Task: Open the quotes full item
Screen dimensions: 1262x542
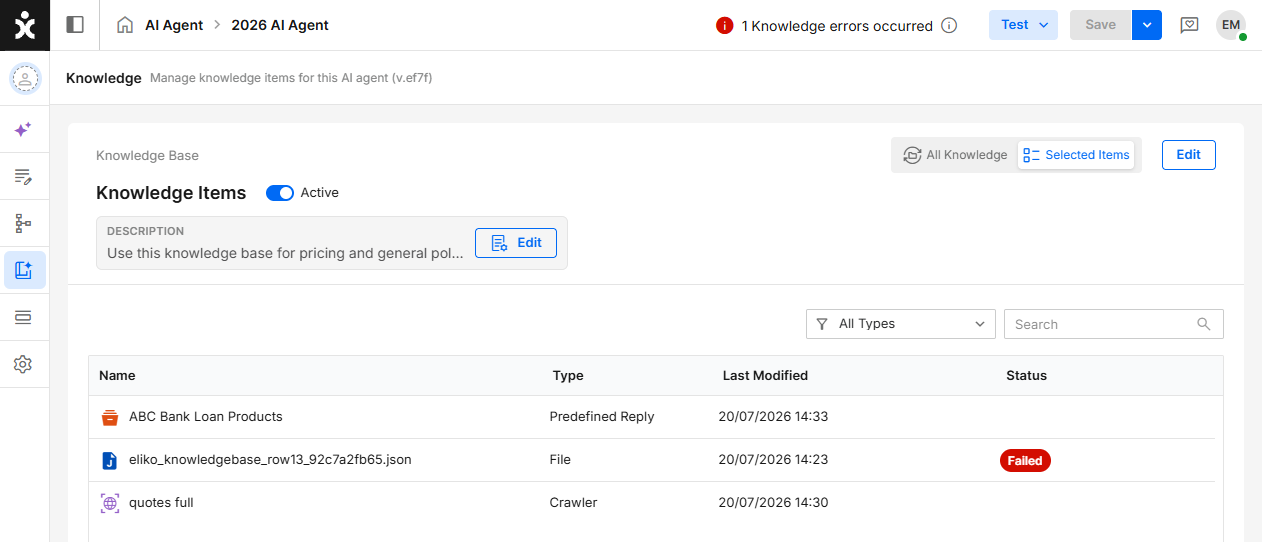Action: coord(161,503)
